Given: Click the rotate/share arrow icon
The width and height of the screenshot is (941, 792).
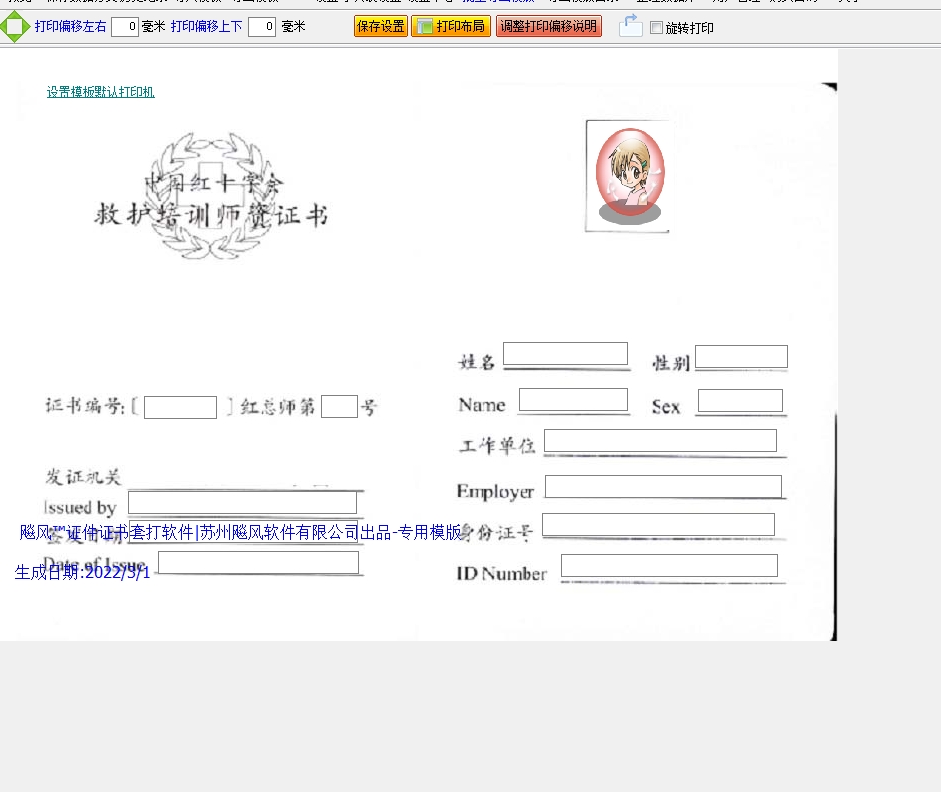Looking at the screenshot, I should click(x=630, y=27).
